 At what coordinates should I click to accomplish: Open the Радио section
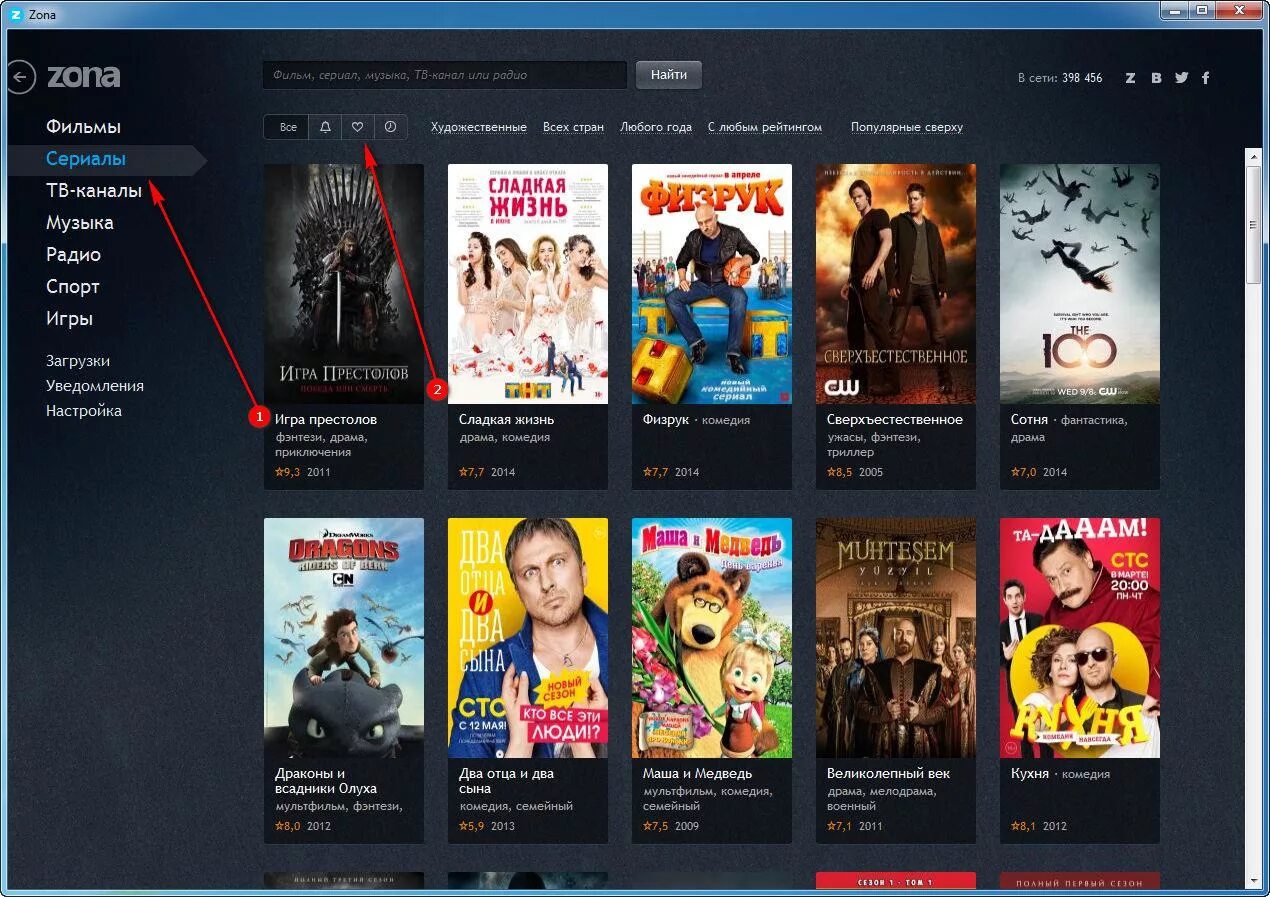click(x=73, y=255)
